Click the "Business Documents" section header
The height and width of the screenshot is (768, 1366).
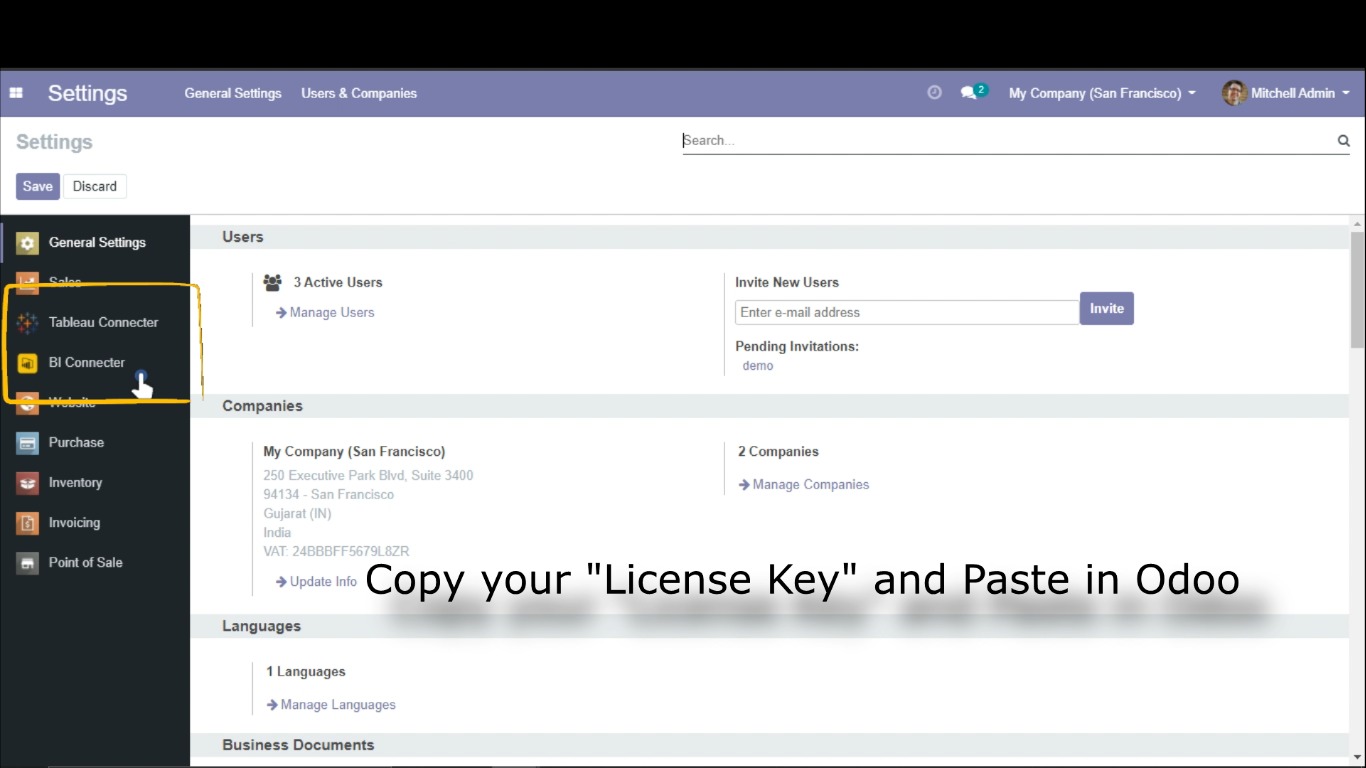[298, 745]
